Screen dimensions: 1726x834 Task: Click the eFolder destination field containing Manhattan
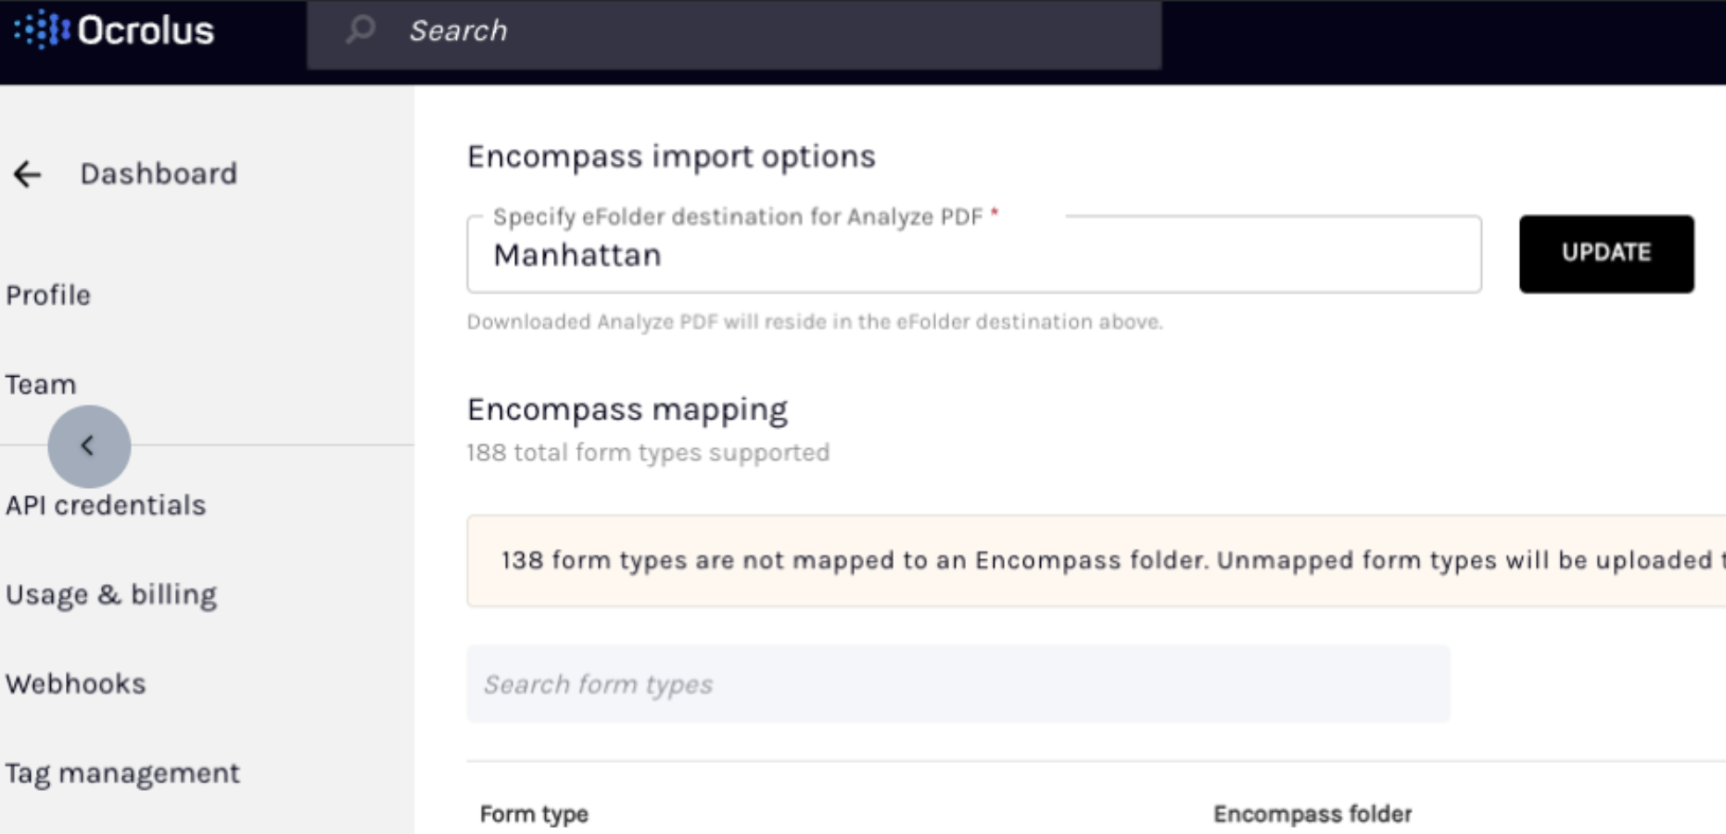coord(973,256)
